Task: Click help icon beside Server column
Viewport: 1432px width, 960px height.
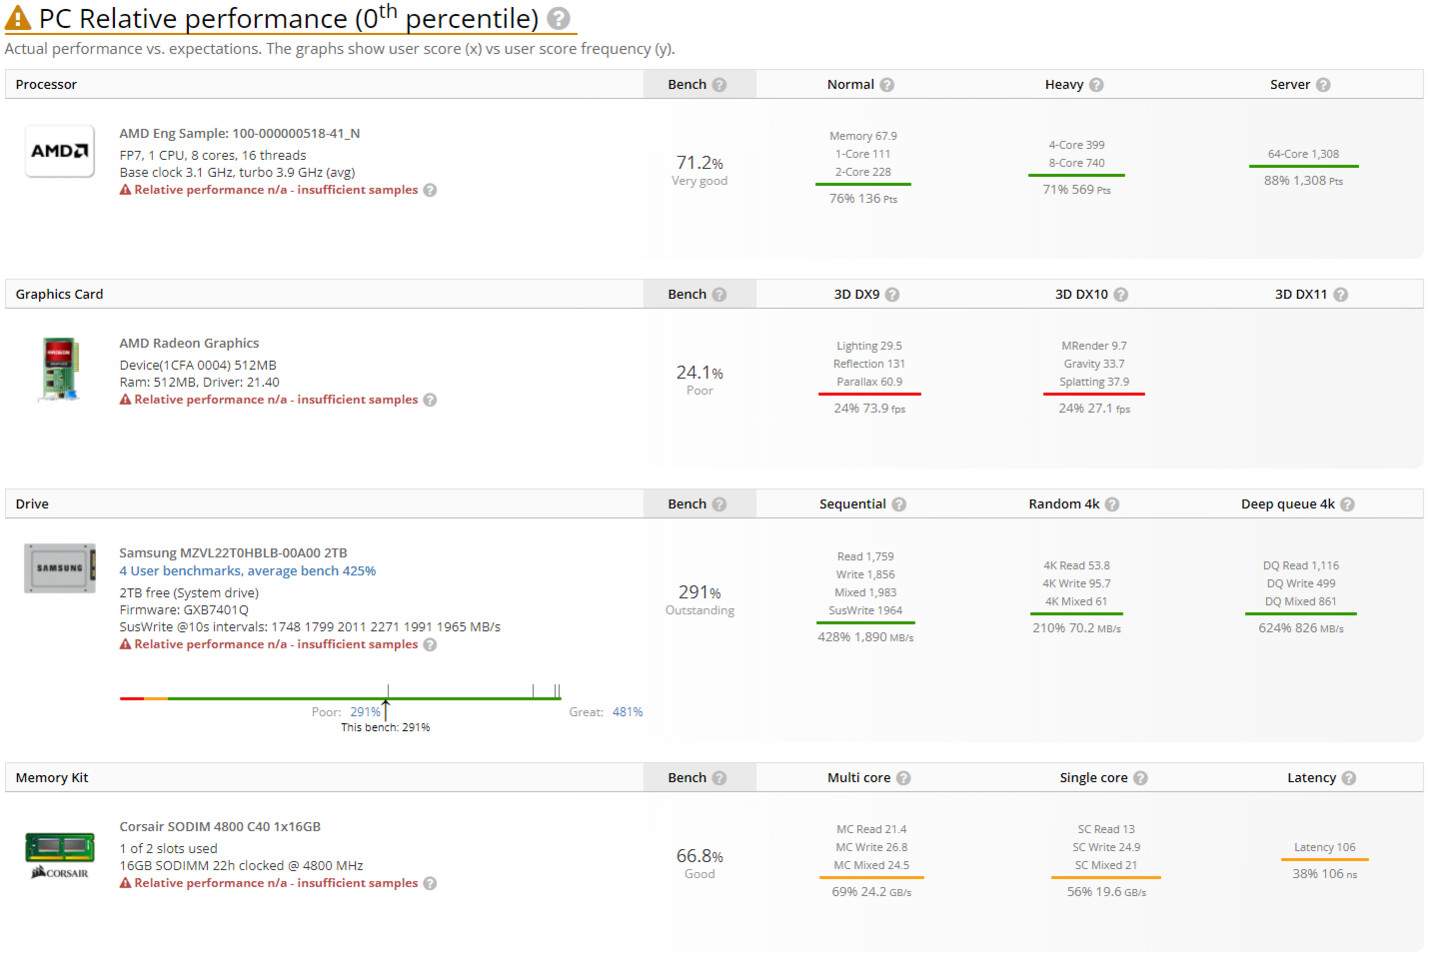Action: pos(1323,85)
